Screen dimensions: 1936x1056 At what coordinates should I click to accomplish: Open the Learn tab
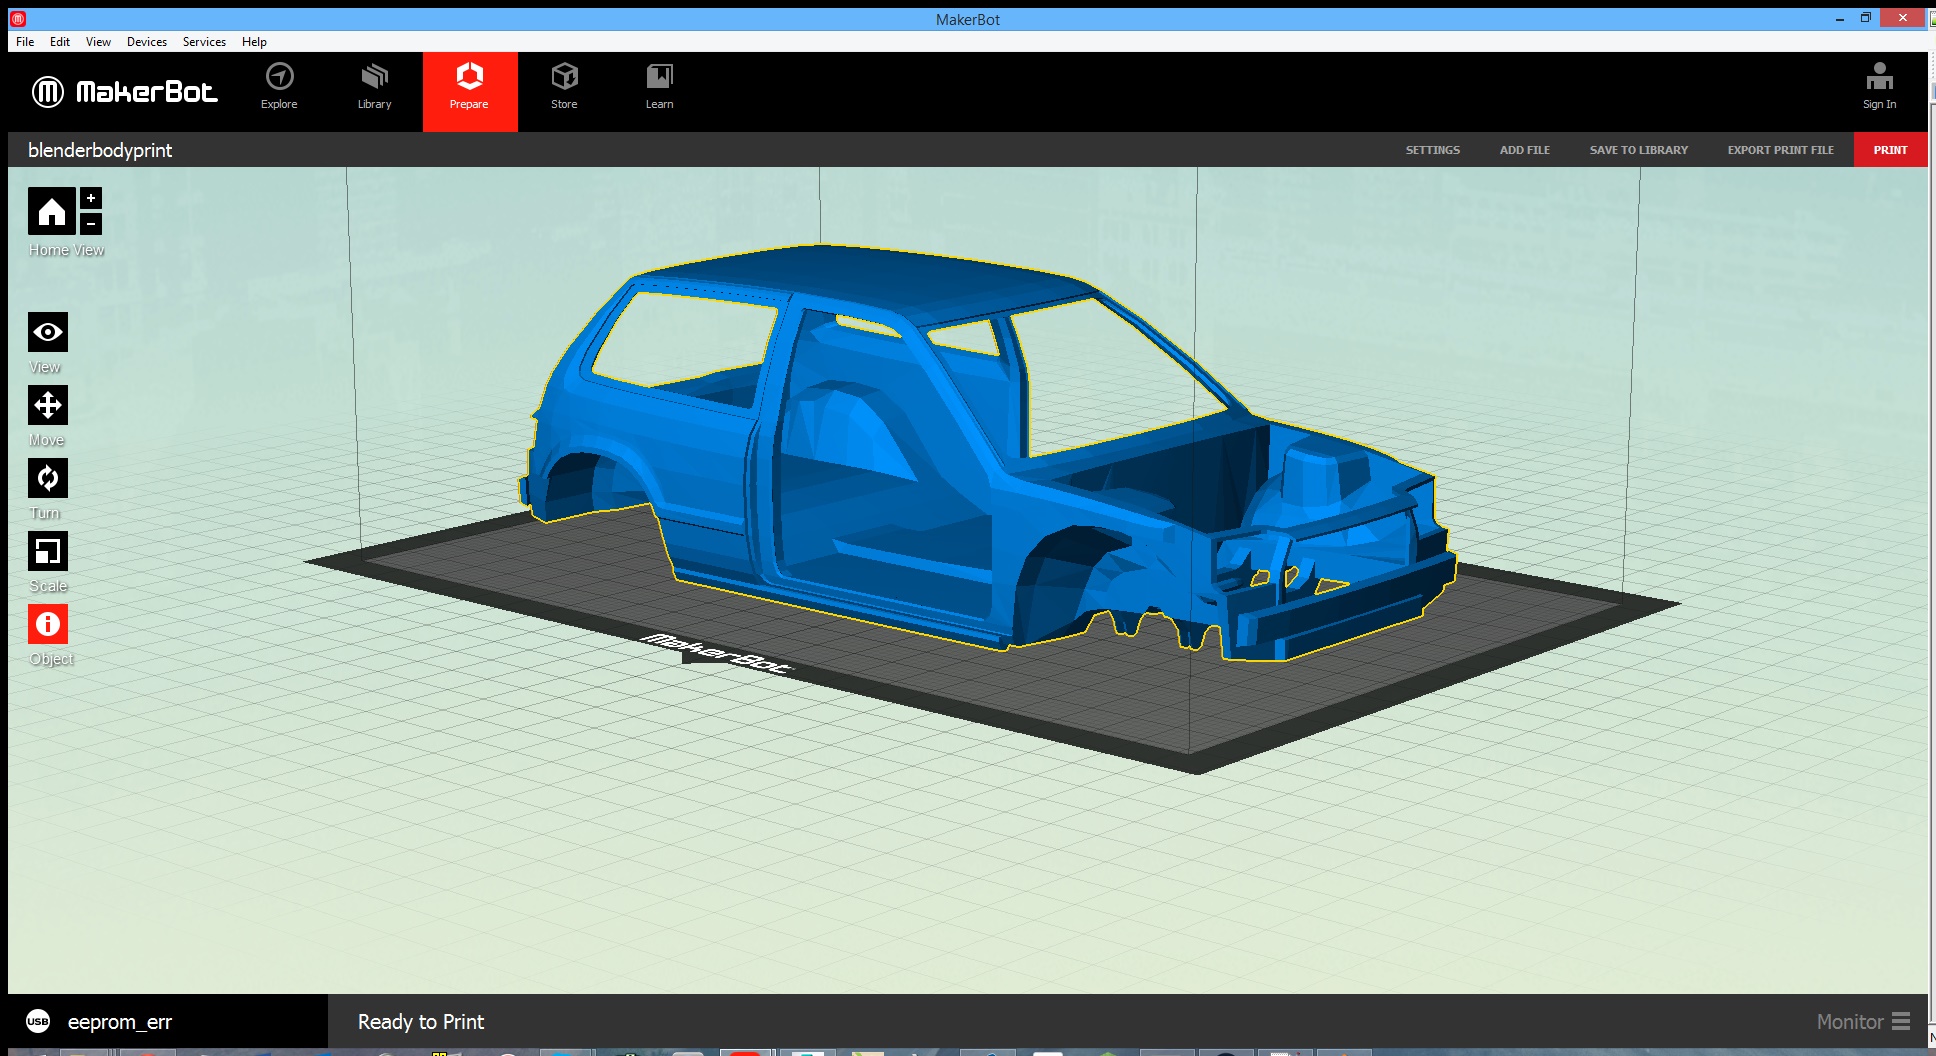point(659,87)
